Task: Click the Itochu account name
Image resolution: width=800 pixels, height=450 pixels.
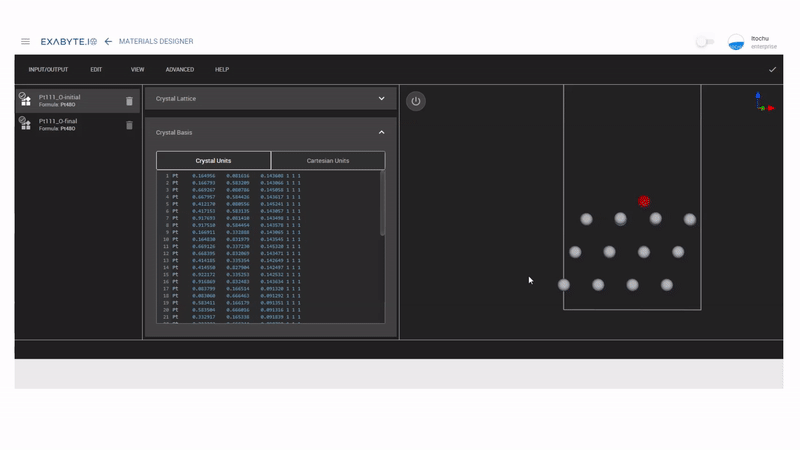Action: pyautogui.click(x=760, y=39)
